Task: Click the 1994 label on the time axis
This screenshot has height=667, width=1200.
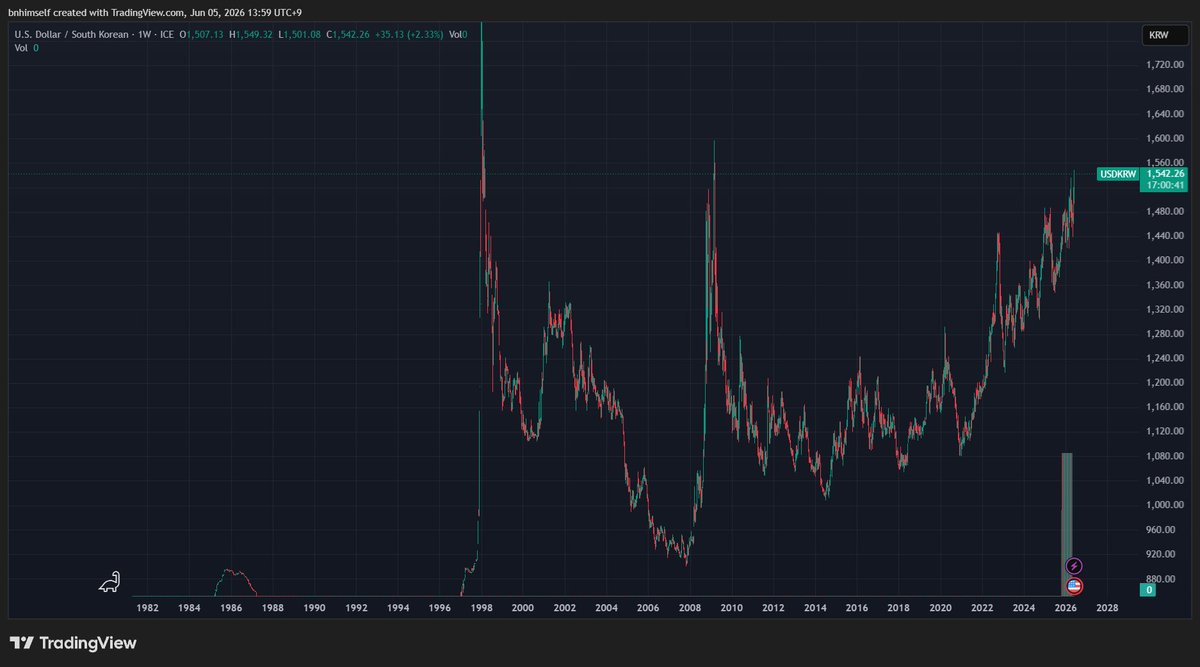Action: [397, 607]
